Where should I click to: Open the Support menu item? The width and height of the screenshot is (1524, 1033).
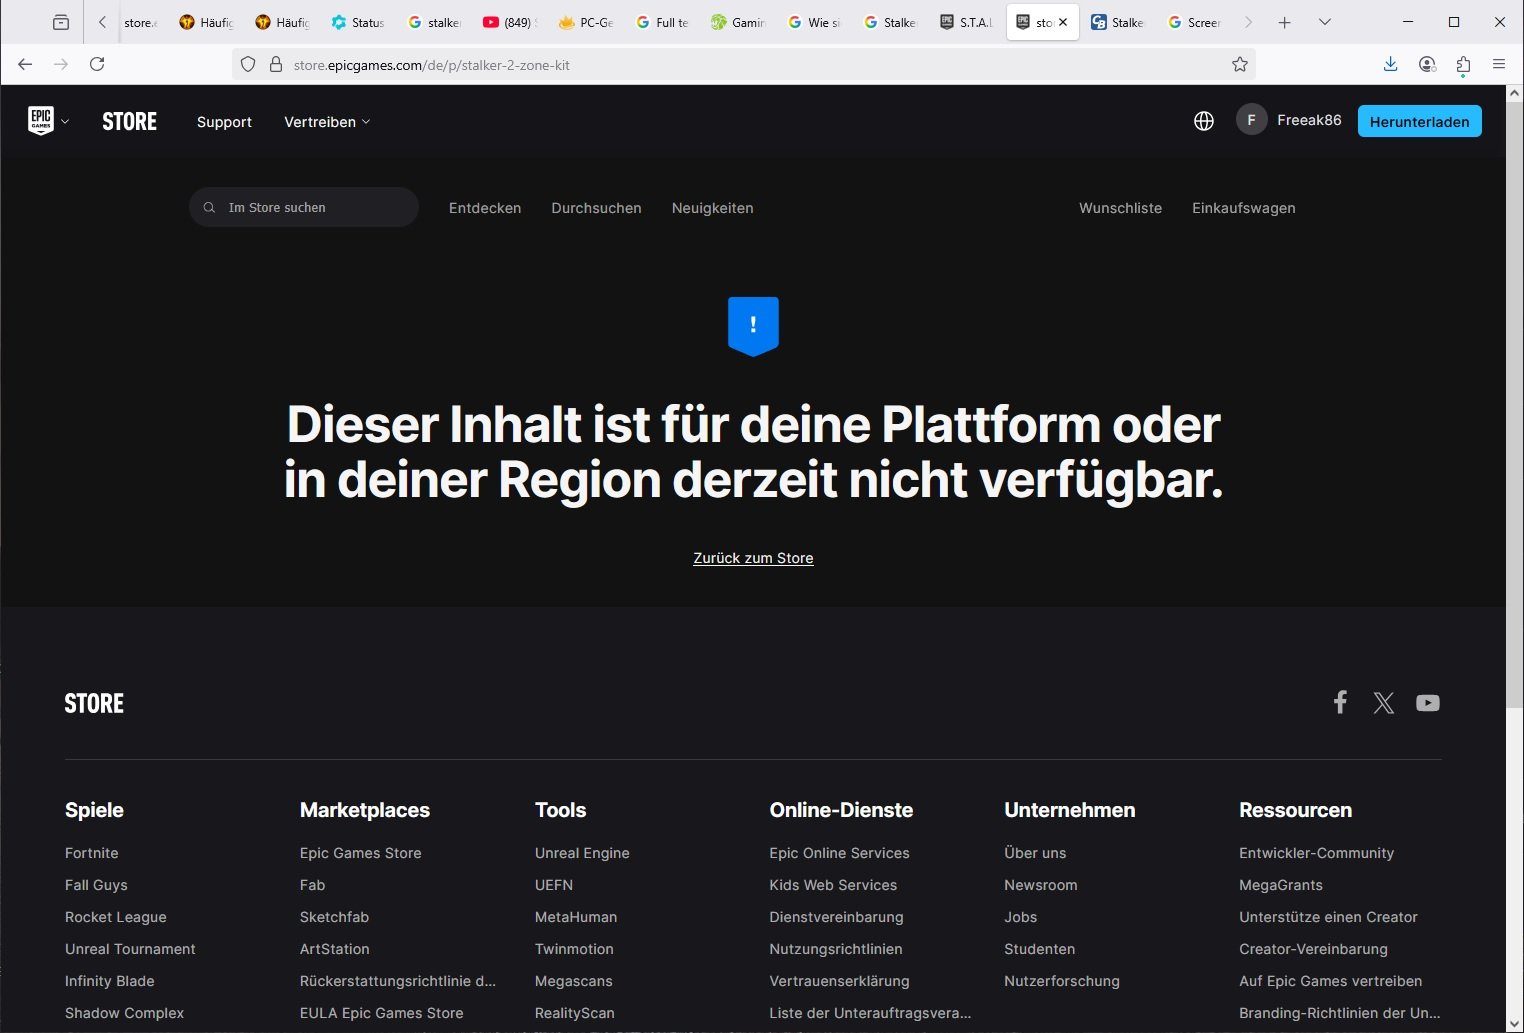pos(224,122)
